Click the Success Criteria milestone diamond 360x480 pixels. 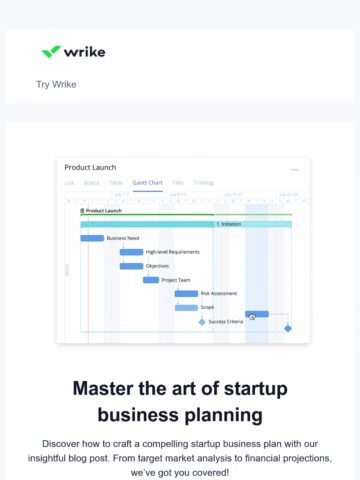point(202,322)
